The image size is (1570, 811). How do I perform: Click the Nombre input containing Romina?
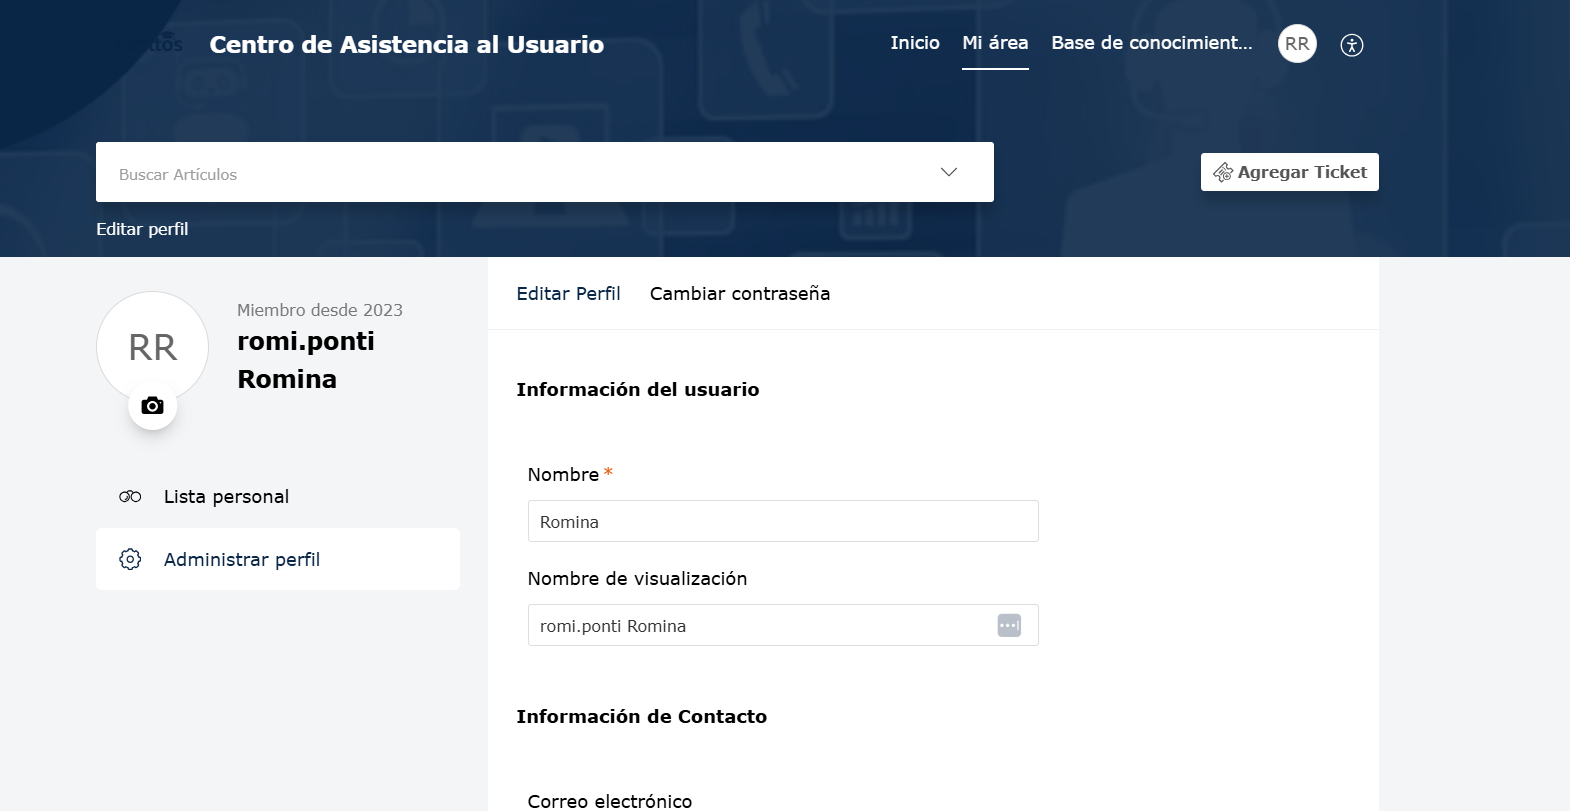(x=783, y=521)
